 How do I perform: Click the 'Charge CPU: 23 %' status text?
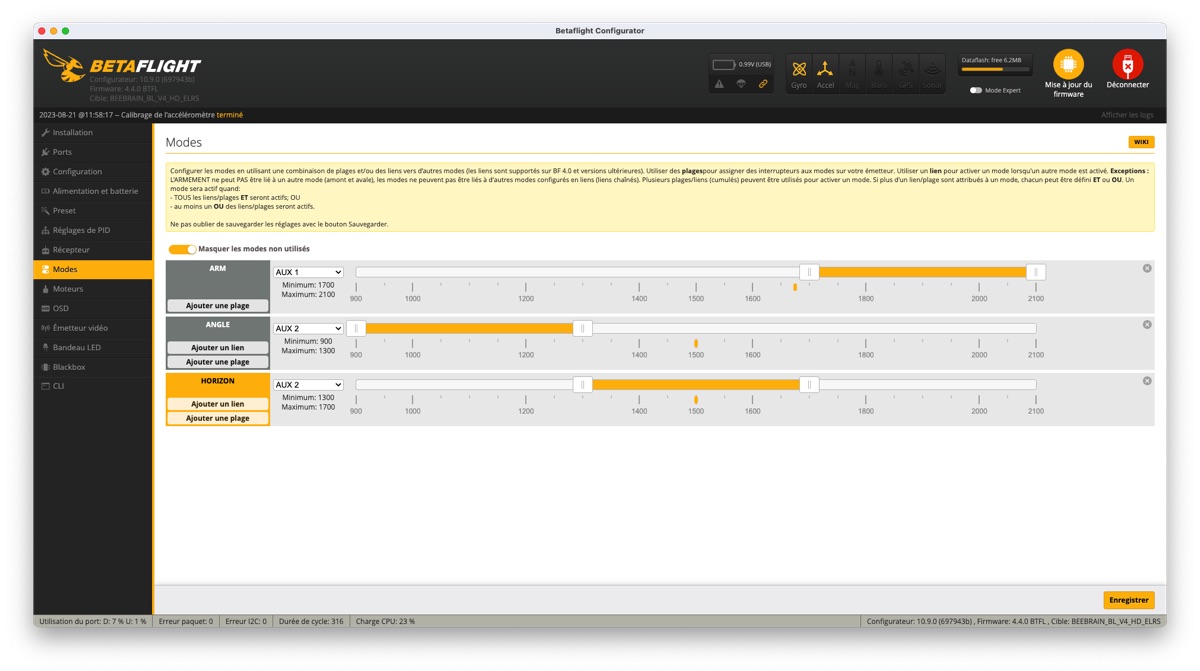(385, 621)
